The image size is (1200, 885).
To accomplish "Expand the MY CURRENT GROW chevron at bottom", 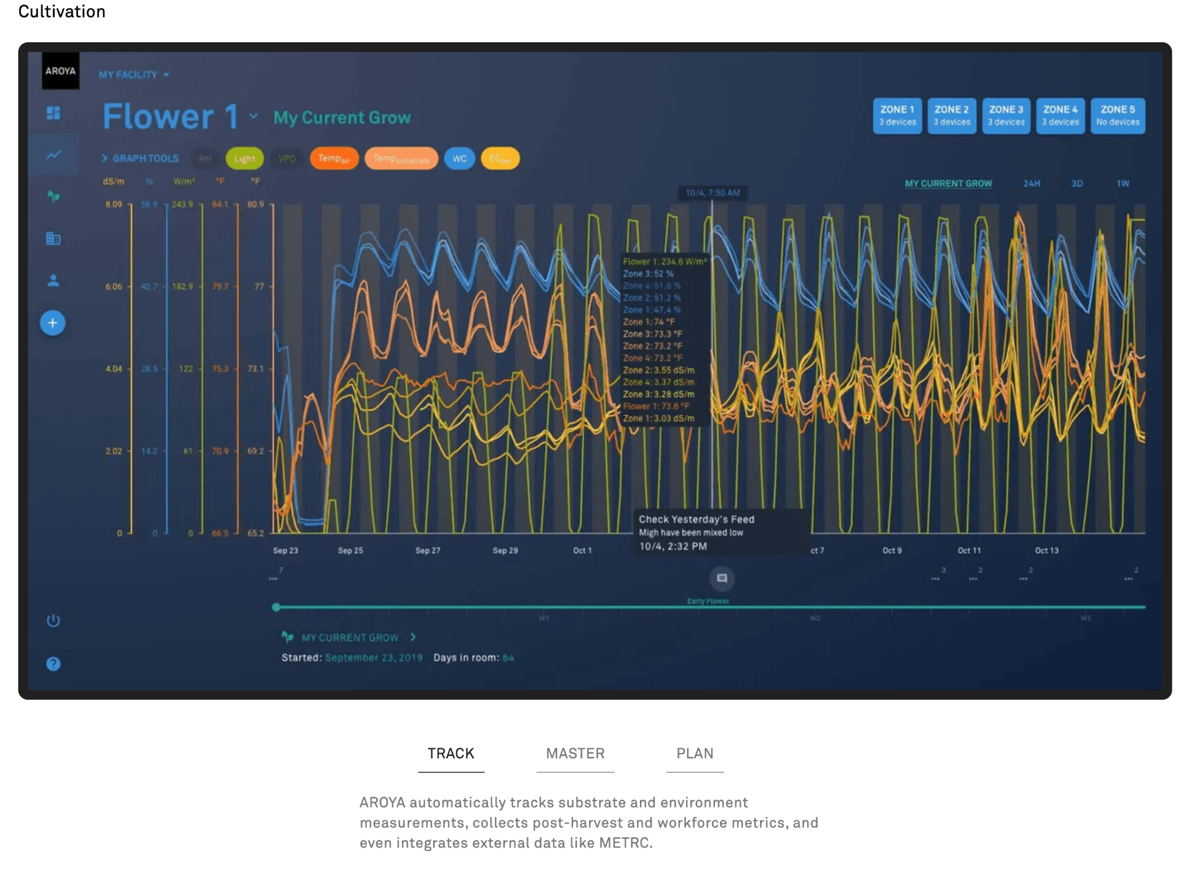I will [413, 637].
